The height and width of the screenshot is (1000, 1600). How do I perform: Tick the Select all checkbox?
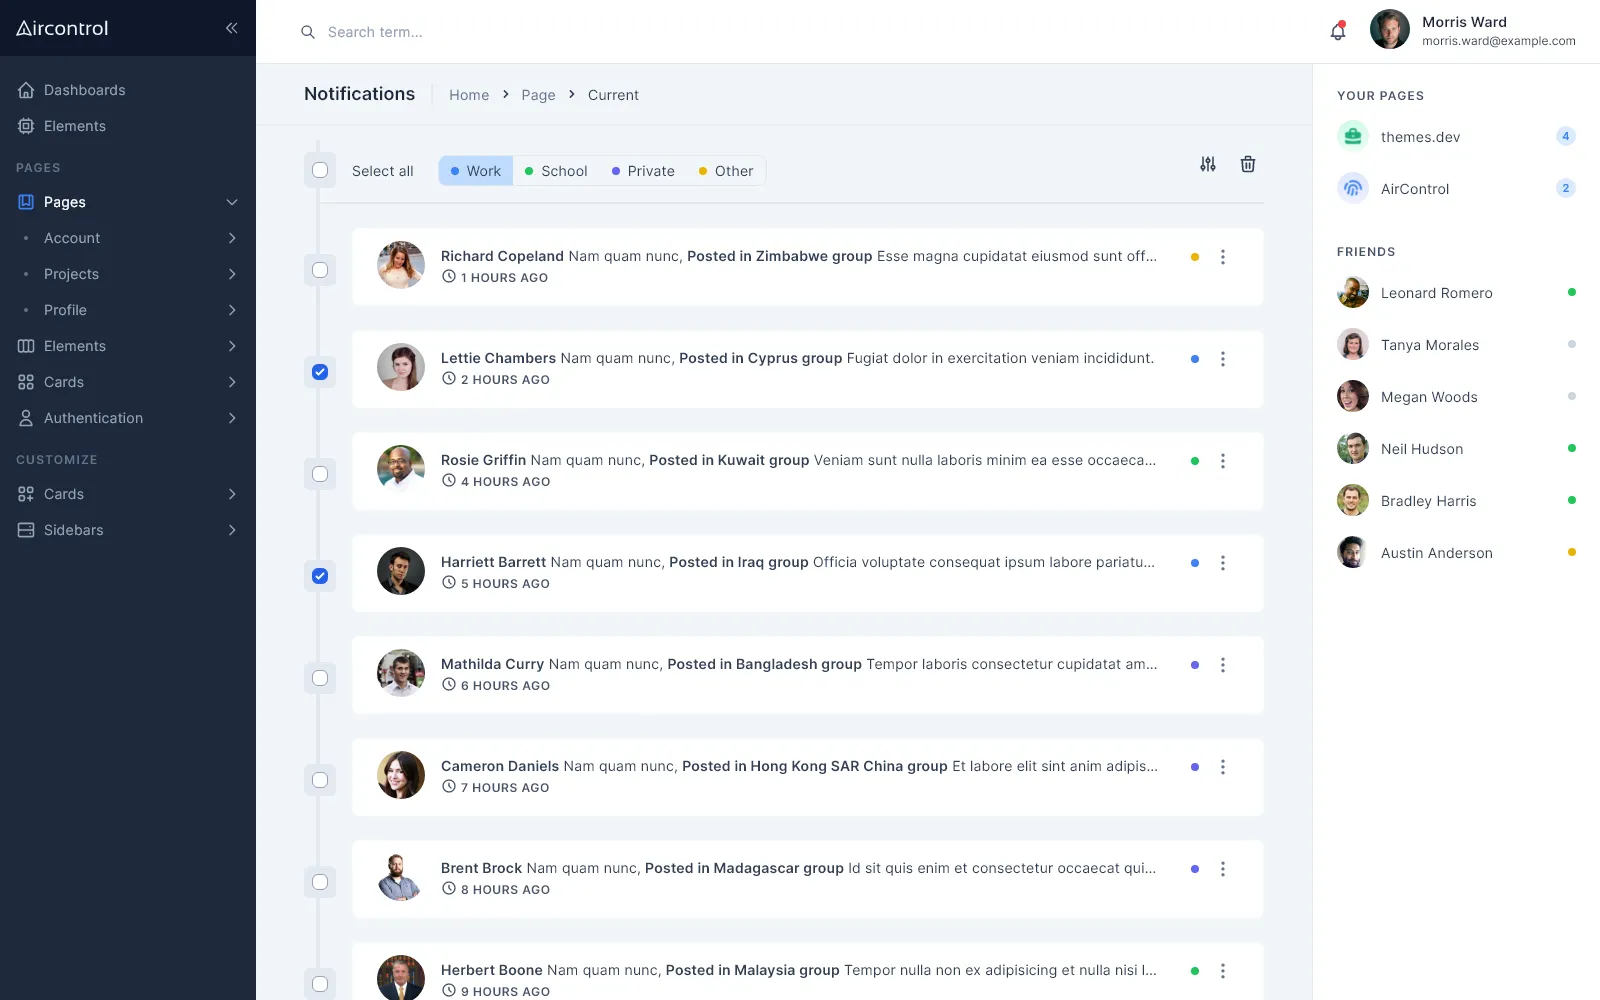tap(320, 170)
